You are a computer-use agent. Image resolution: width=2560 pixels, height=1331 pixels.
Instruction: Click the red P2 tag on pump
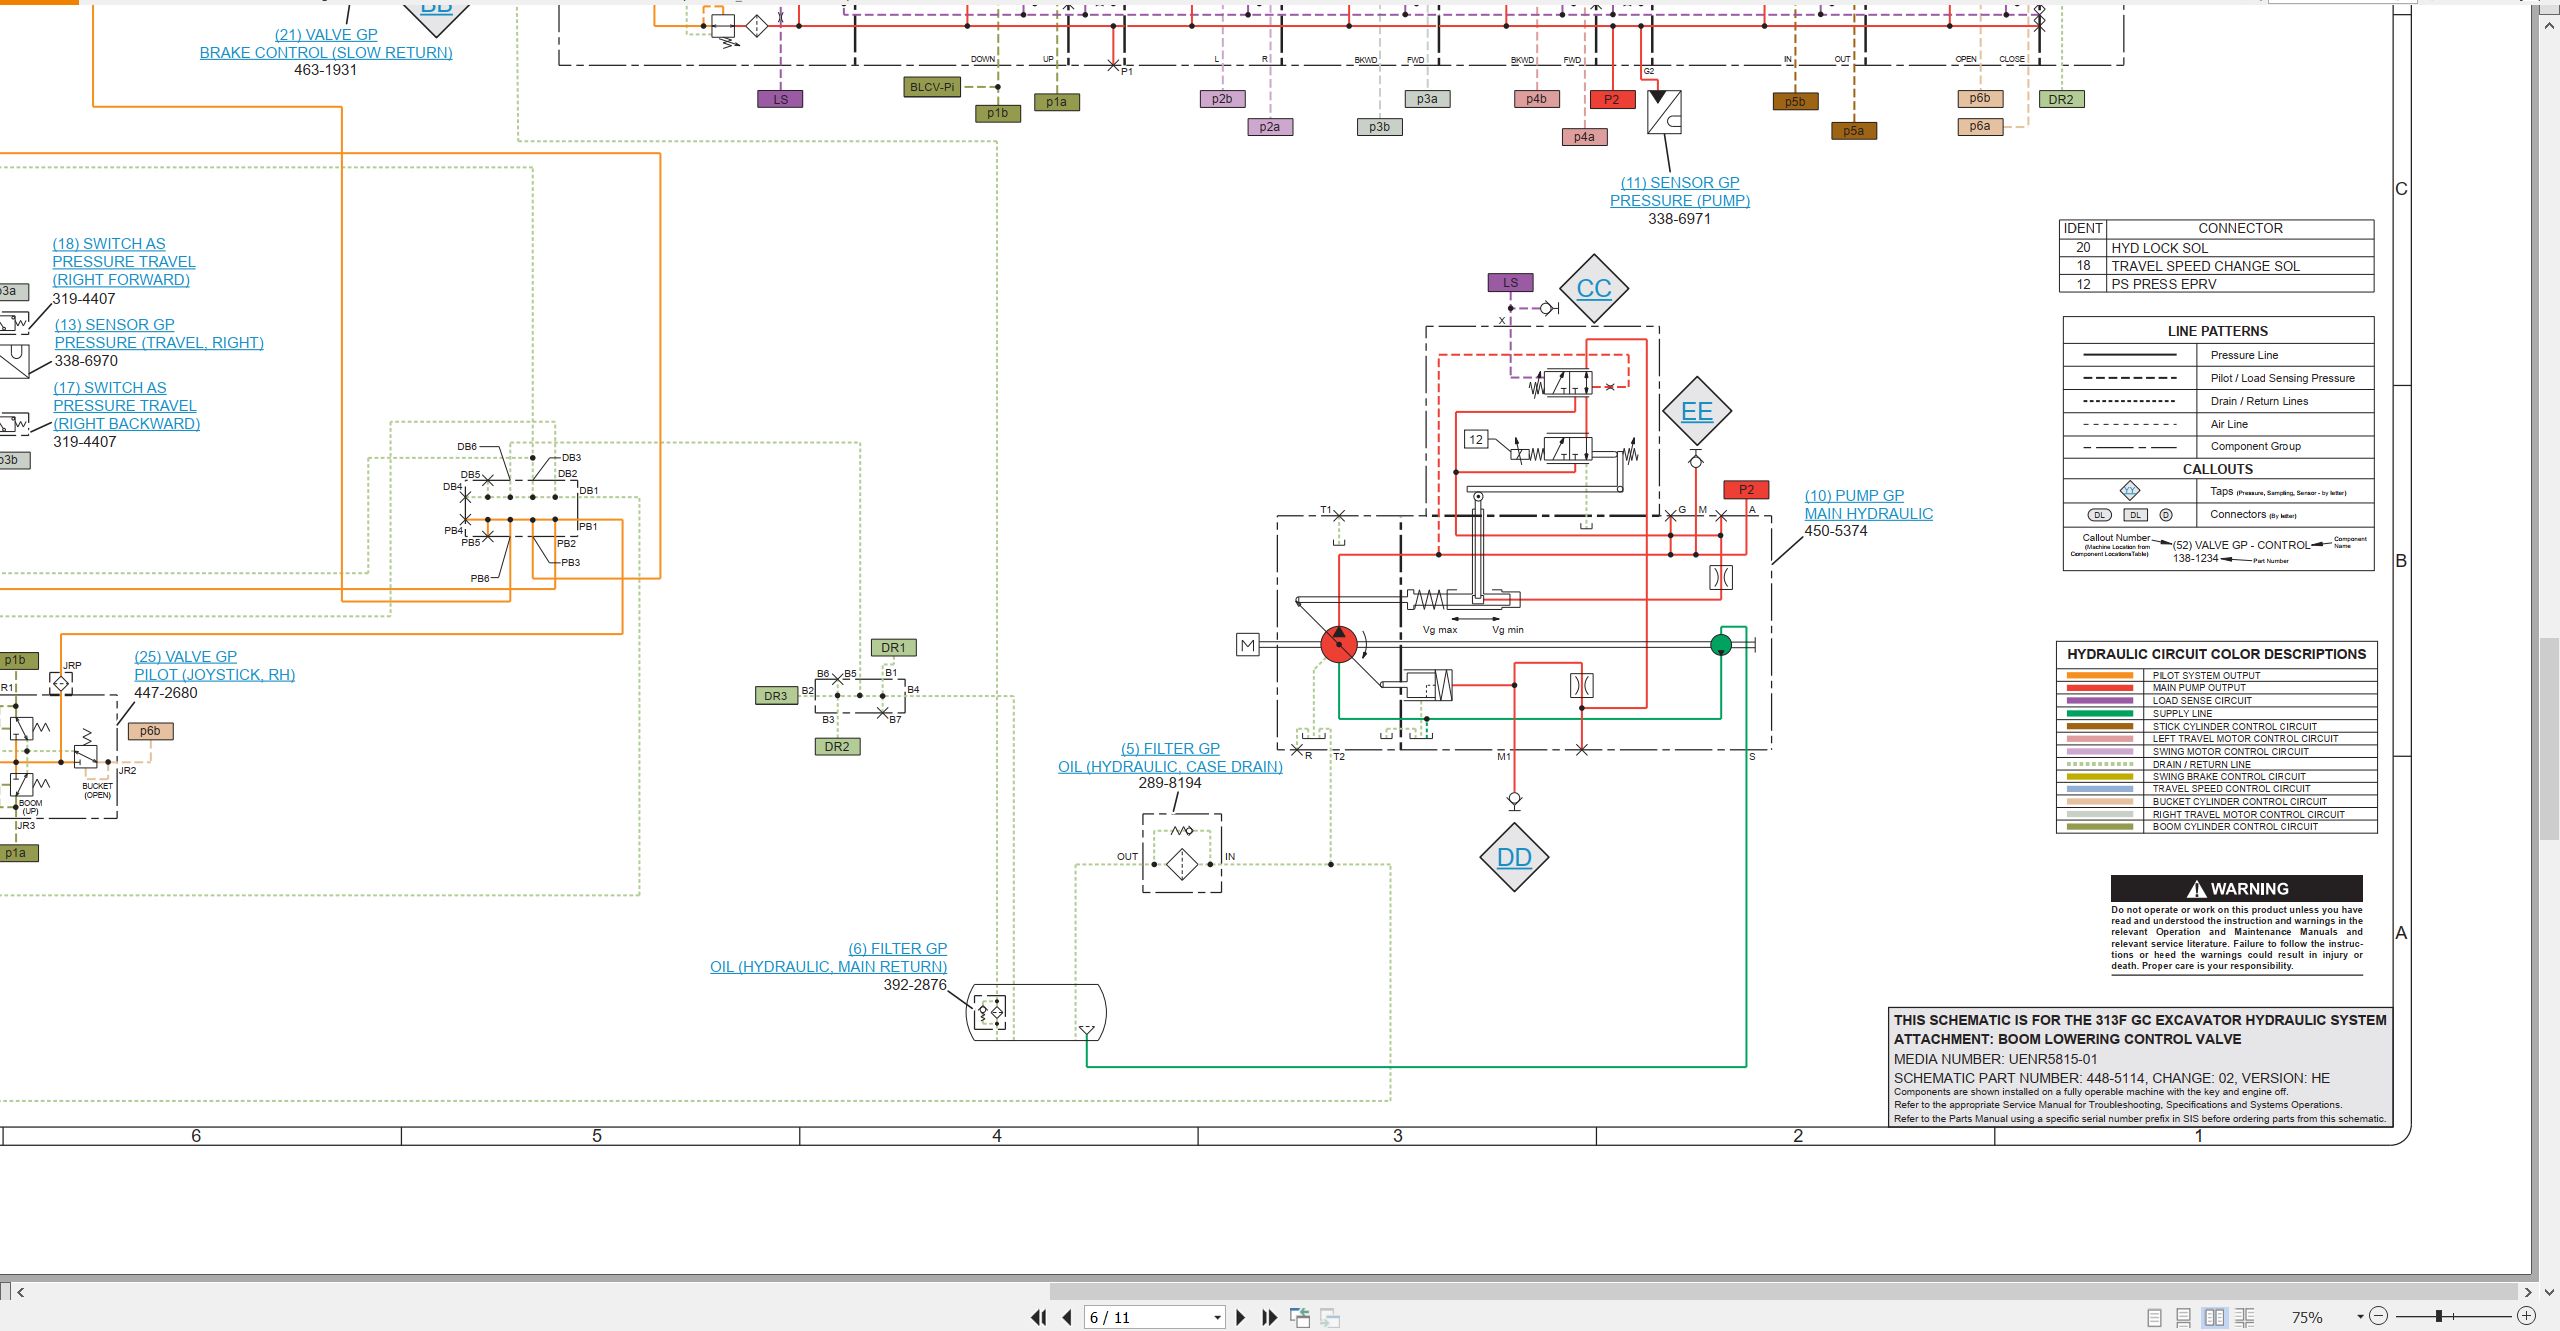(x=1746, y=490)
